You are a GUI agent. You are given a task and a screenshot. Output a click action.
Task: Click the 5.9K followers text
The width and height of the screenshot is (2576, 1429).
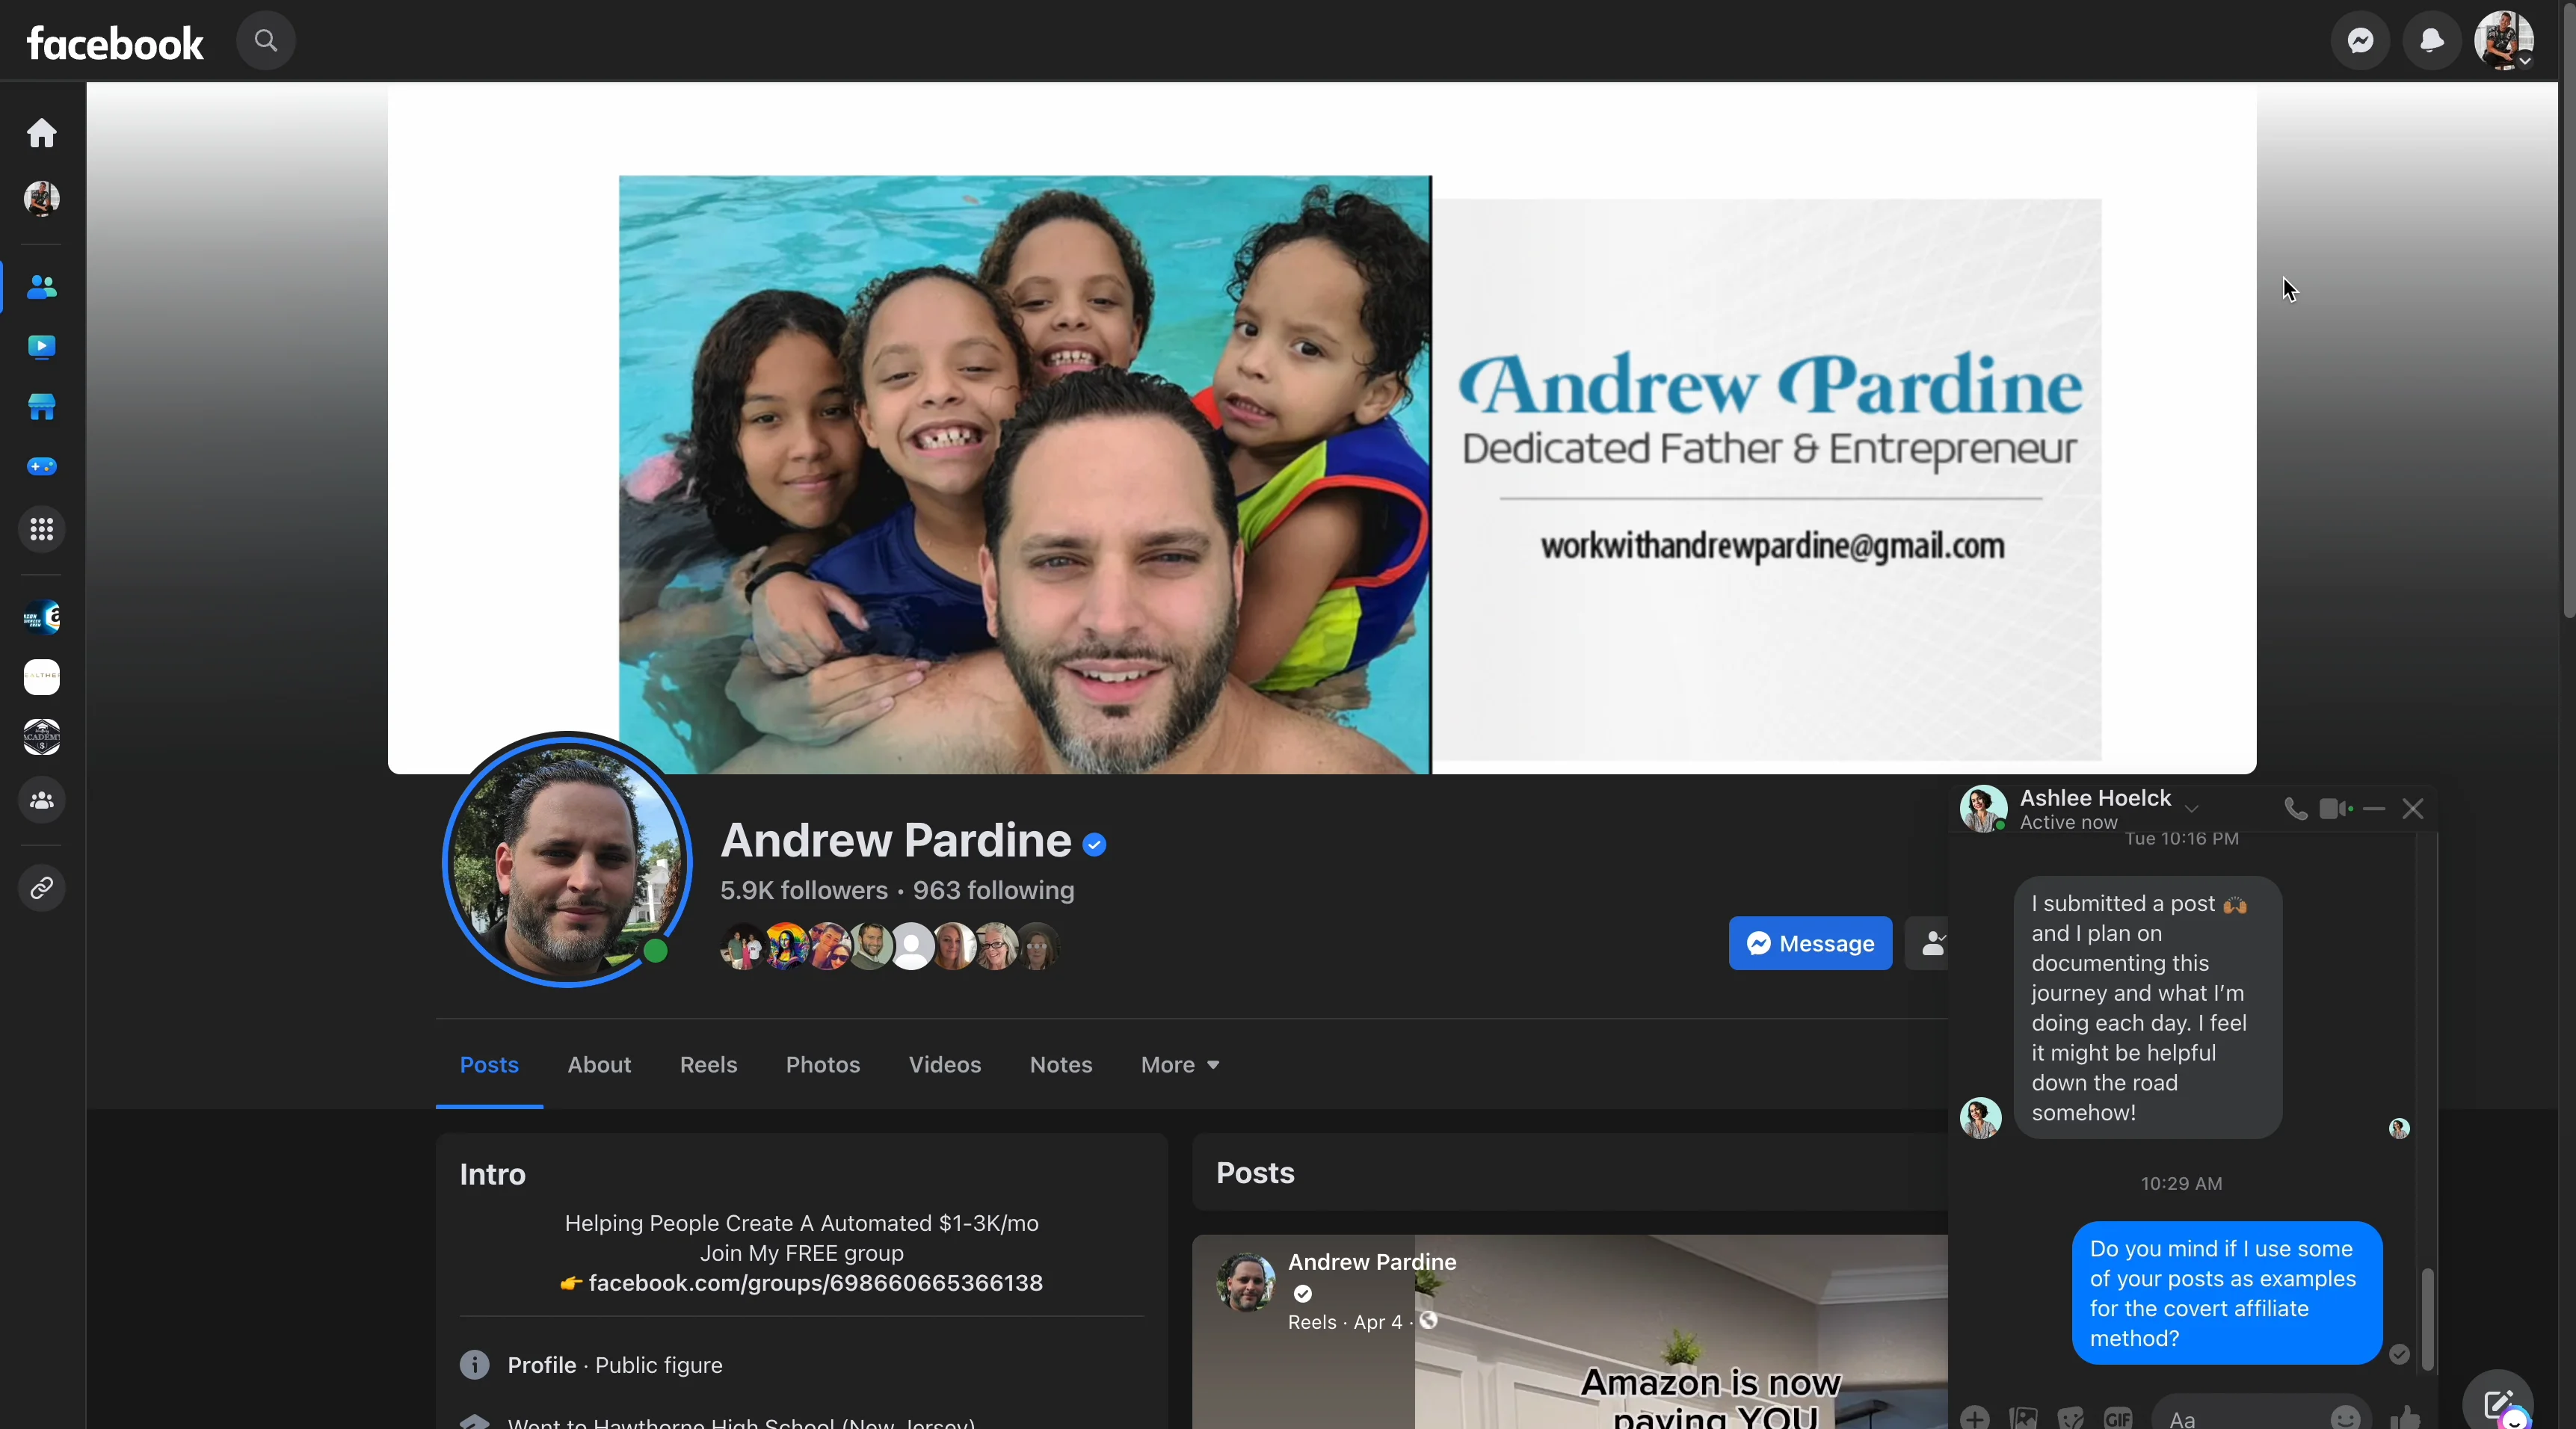(x=804, y=890)
